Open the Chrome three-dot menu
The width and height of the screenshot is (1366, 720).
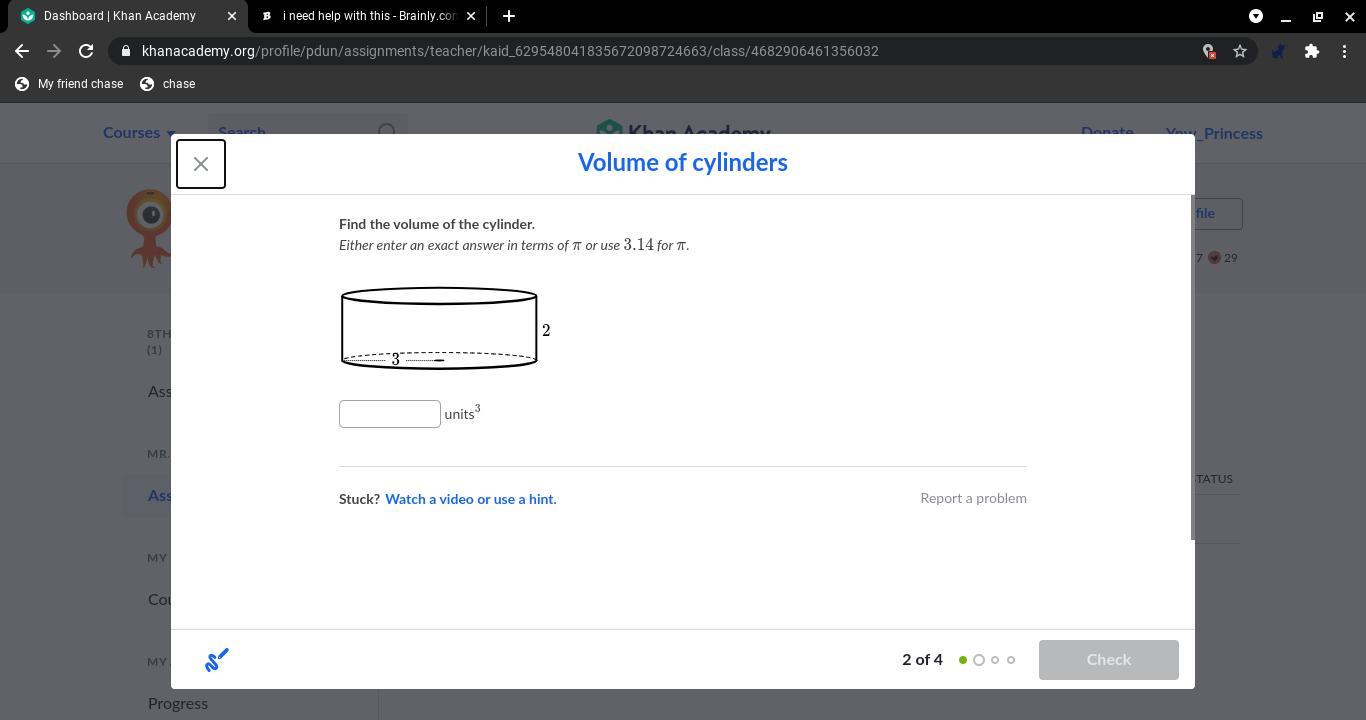click(x=1344, y=51)
